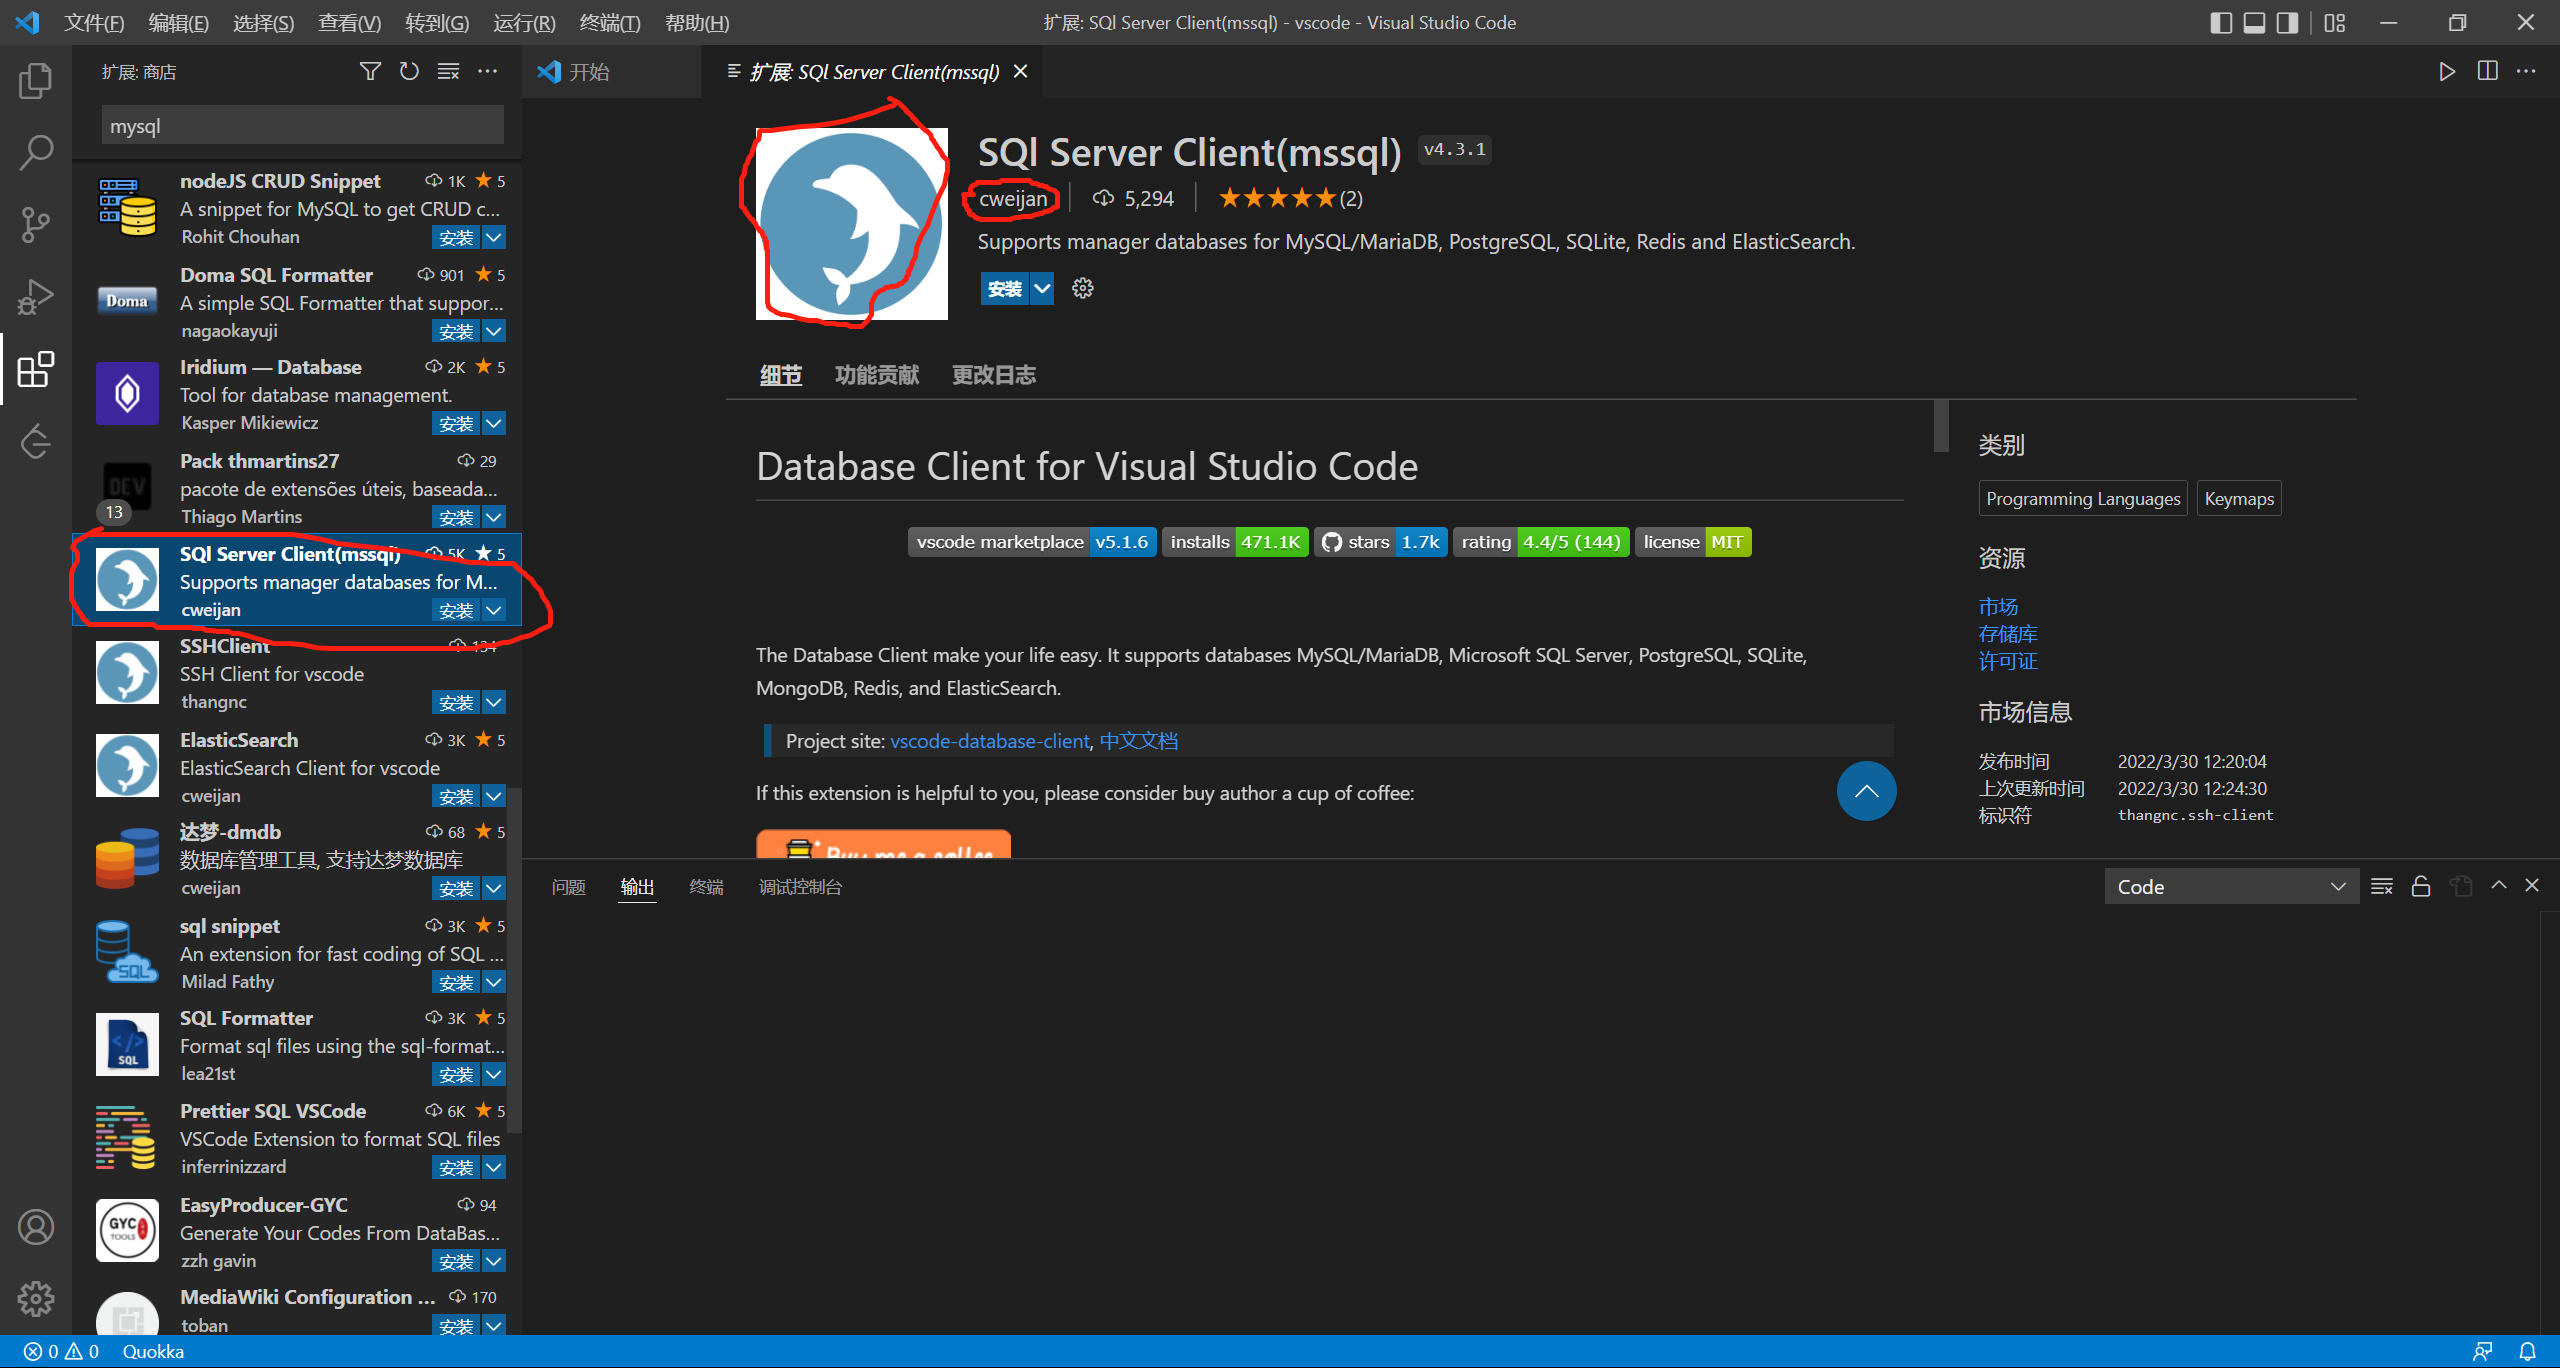Open Run and Debug view

tap(36, 297)
